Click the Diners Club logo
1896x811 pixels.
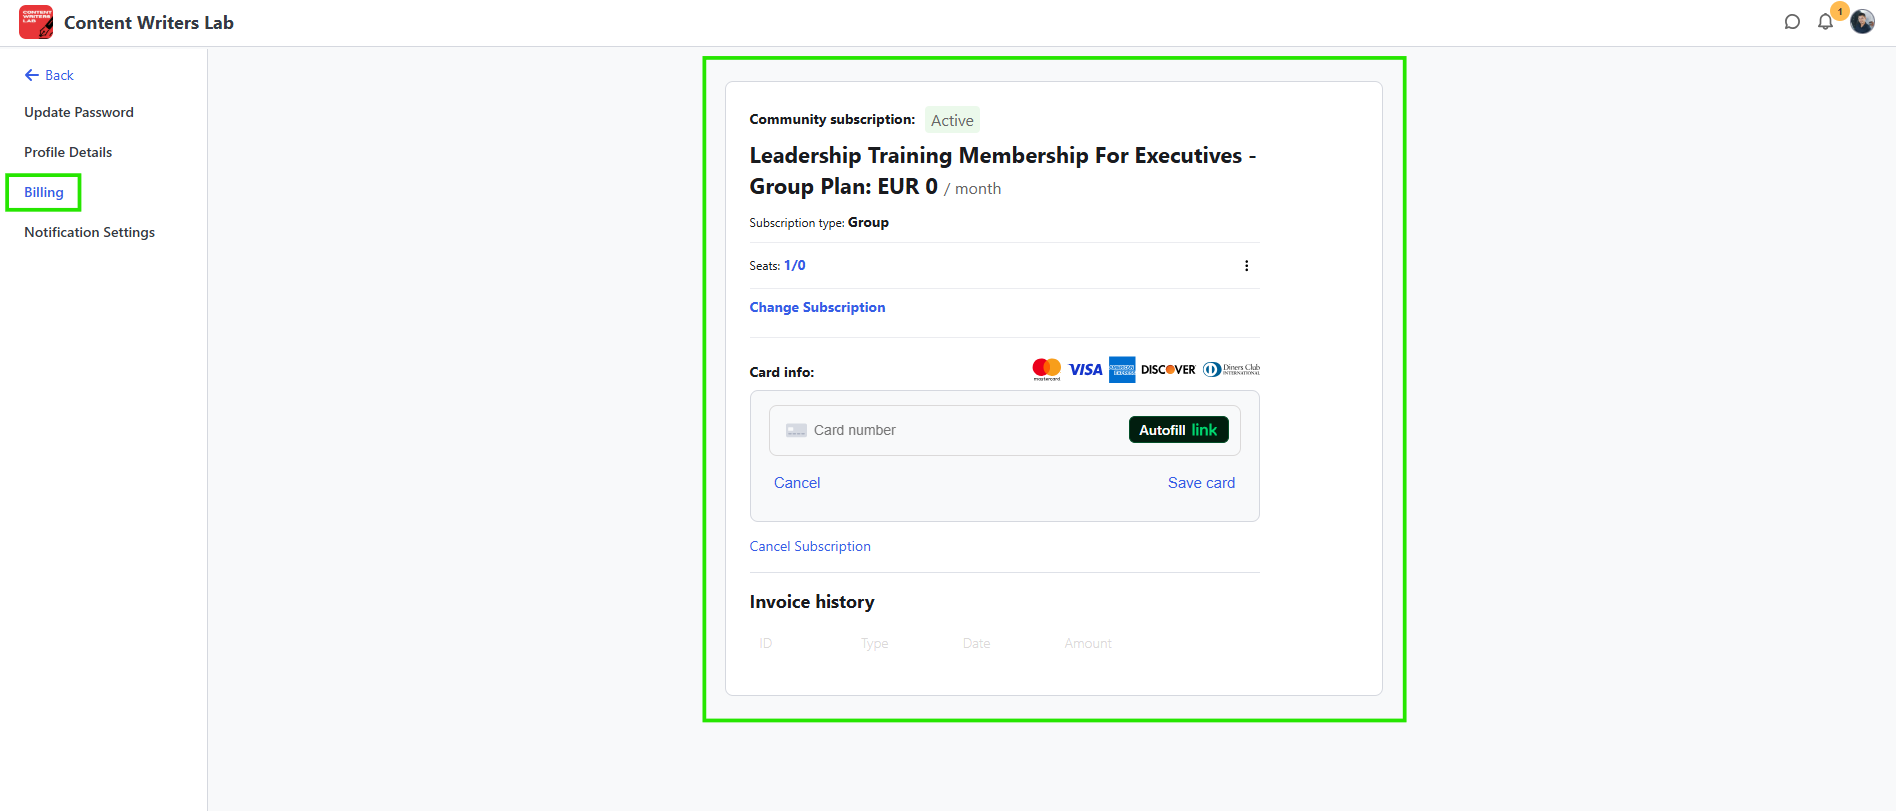tap(1231, 369)
